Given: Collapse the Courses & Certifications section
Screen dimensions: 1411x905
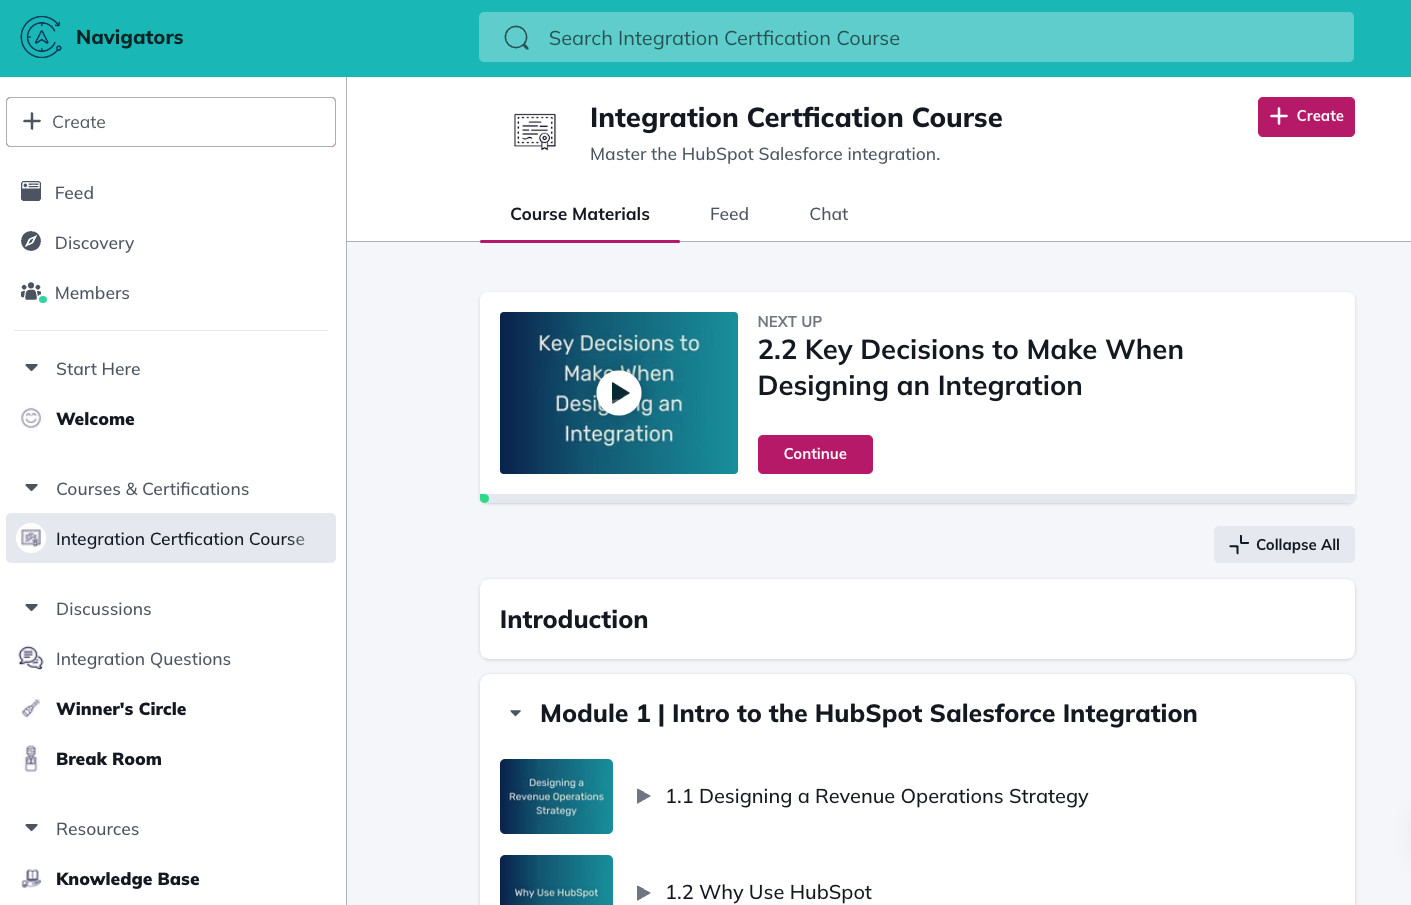Looking at the screenshot, I should click(x=32, y=488).
